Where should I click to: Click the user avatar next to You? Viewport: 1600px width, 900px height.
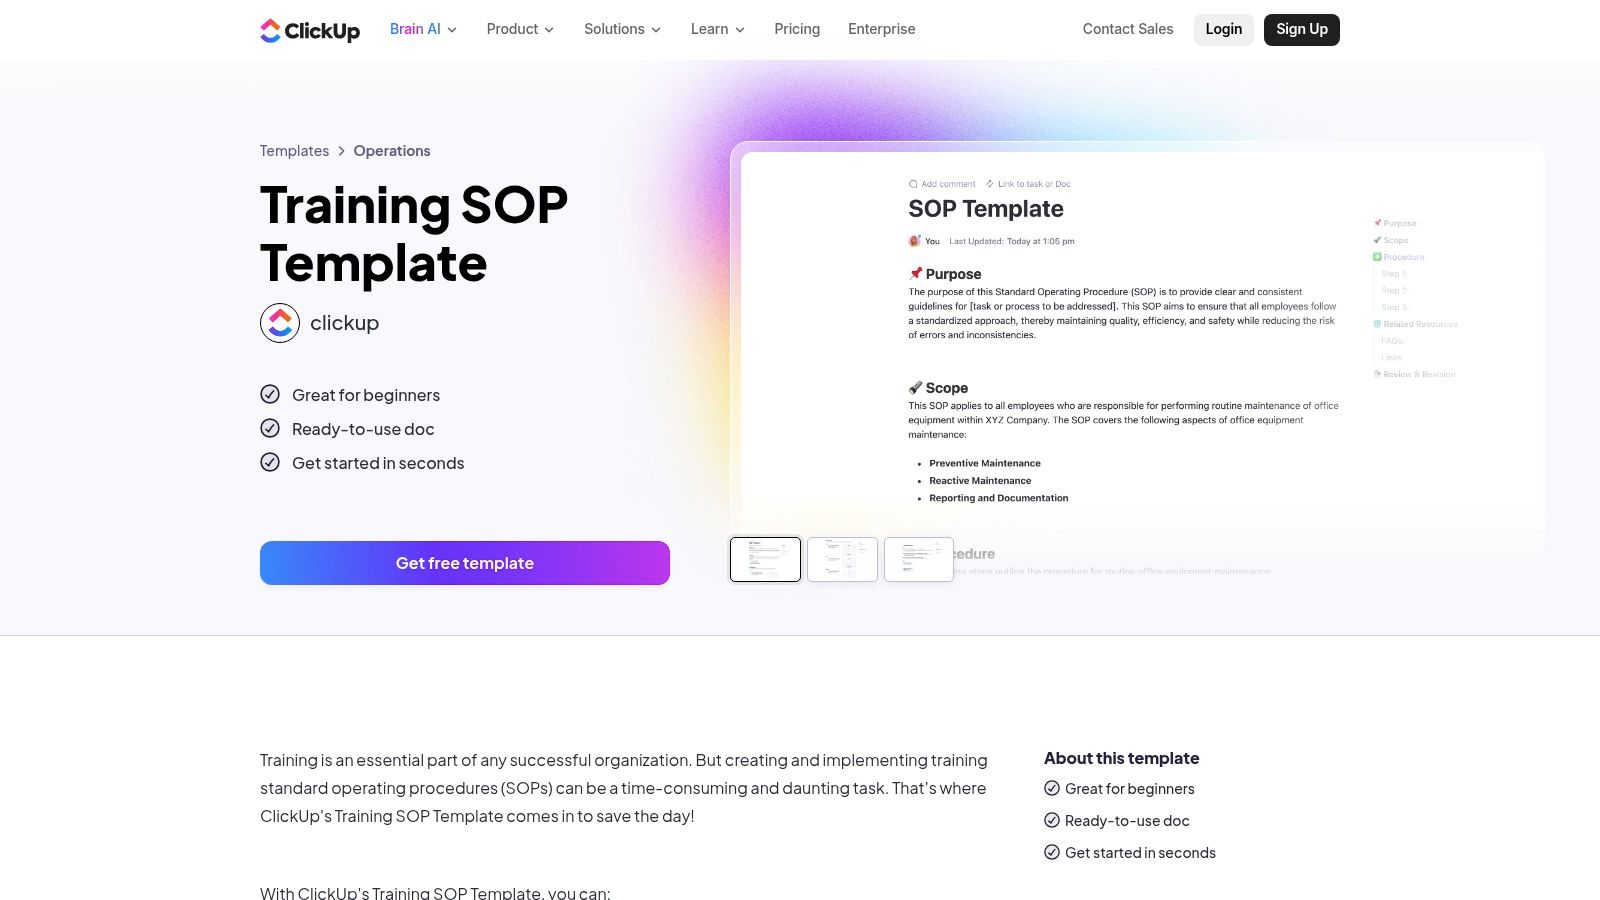[914, 241]
